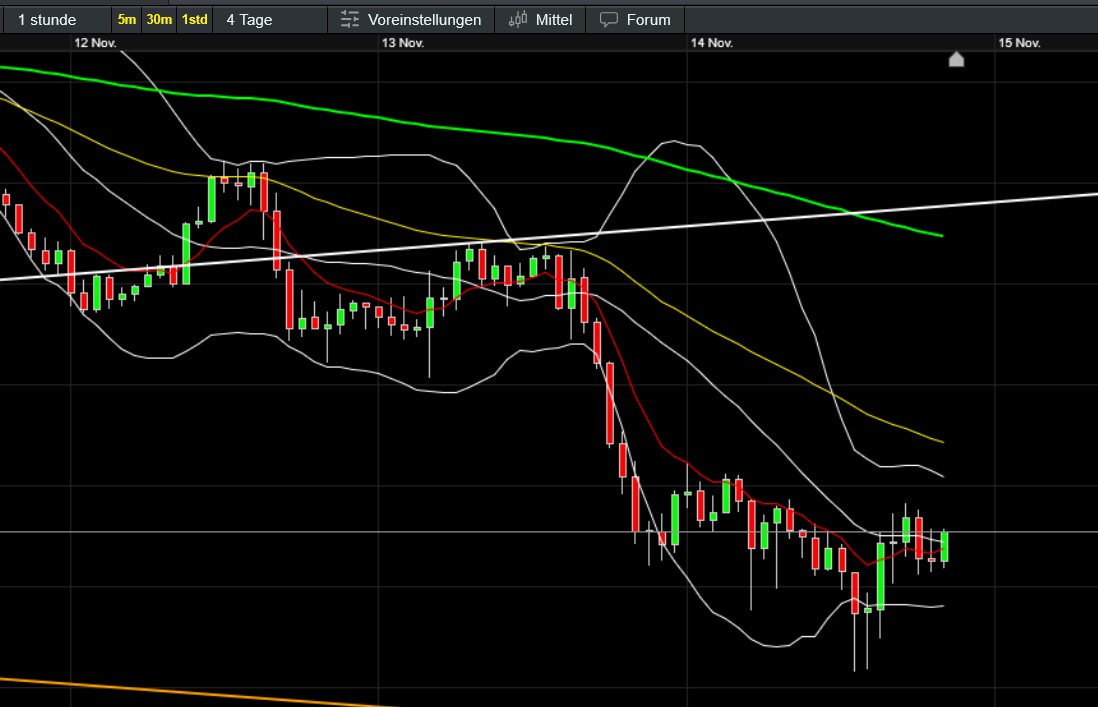The height and width of the screenshot is (707, 1098).
Task: Select the '14 Nov.' date label
Action: [712, 43]
